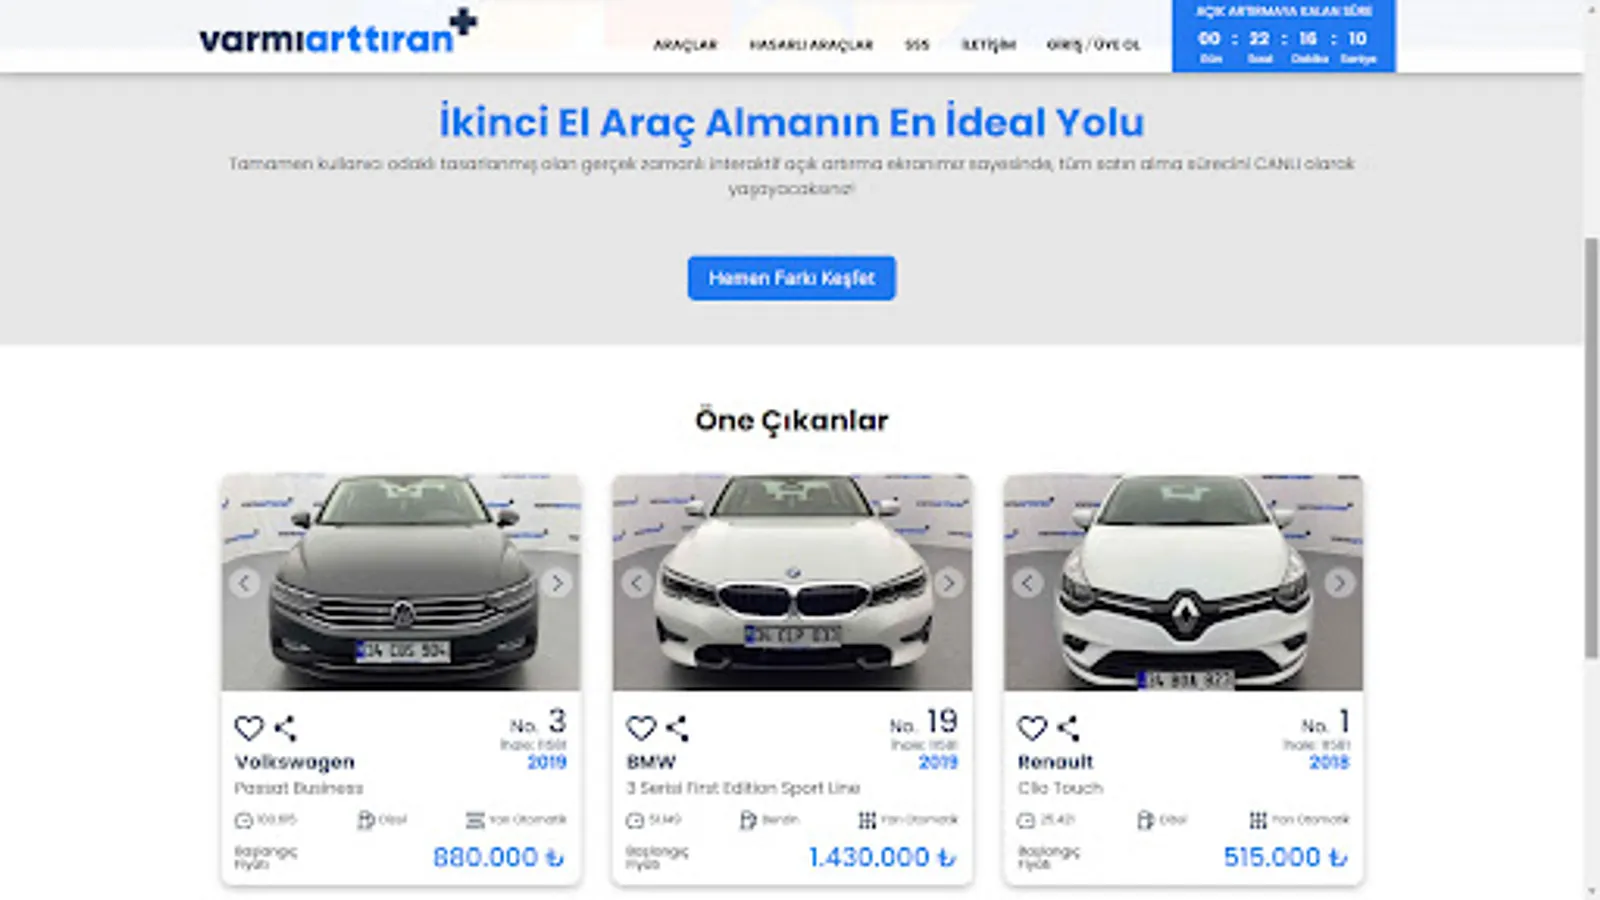Click the odometer icon on the Renault card

(1026, 820)
